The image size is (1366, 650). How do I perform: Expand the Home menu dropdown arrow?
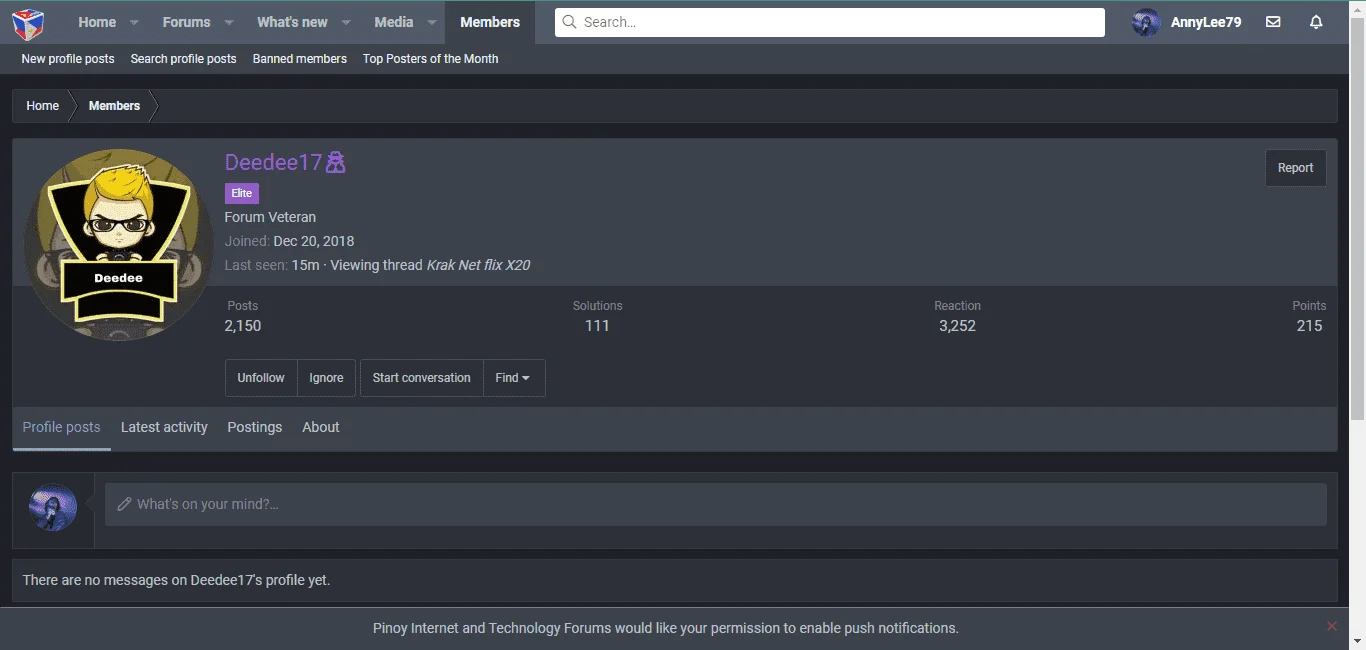coord(134,22)
